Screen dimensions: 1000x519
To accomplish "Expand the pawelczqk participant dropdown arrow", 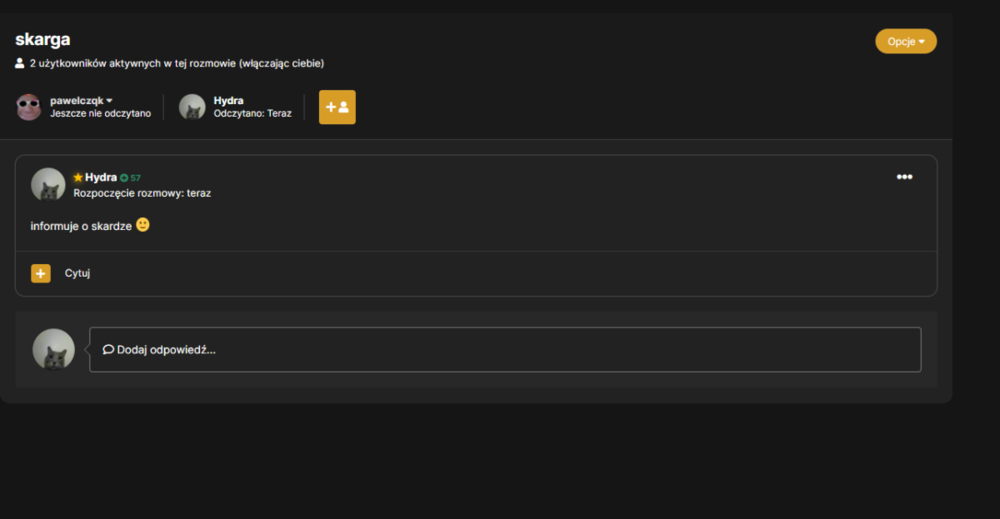I will (x=110, y=101).
